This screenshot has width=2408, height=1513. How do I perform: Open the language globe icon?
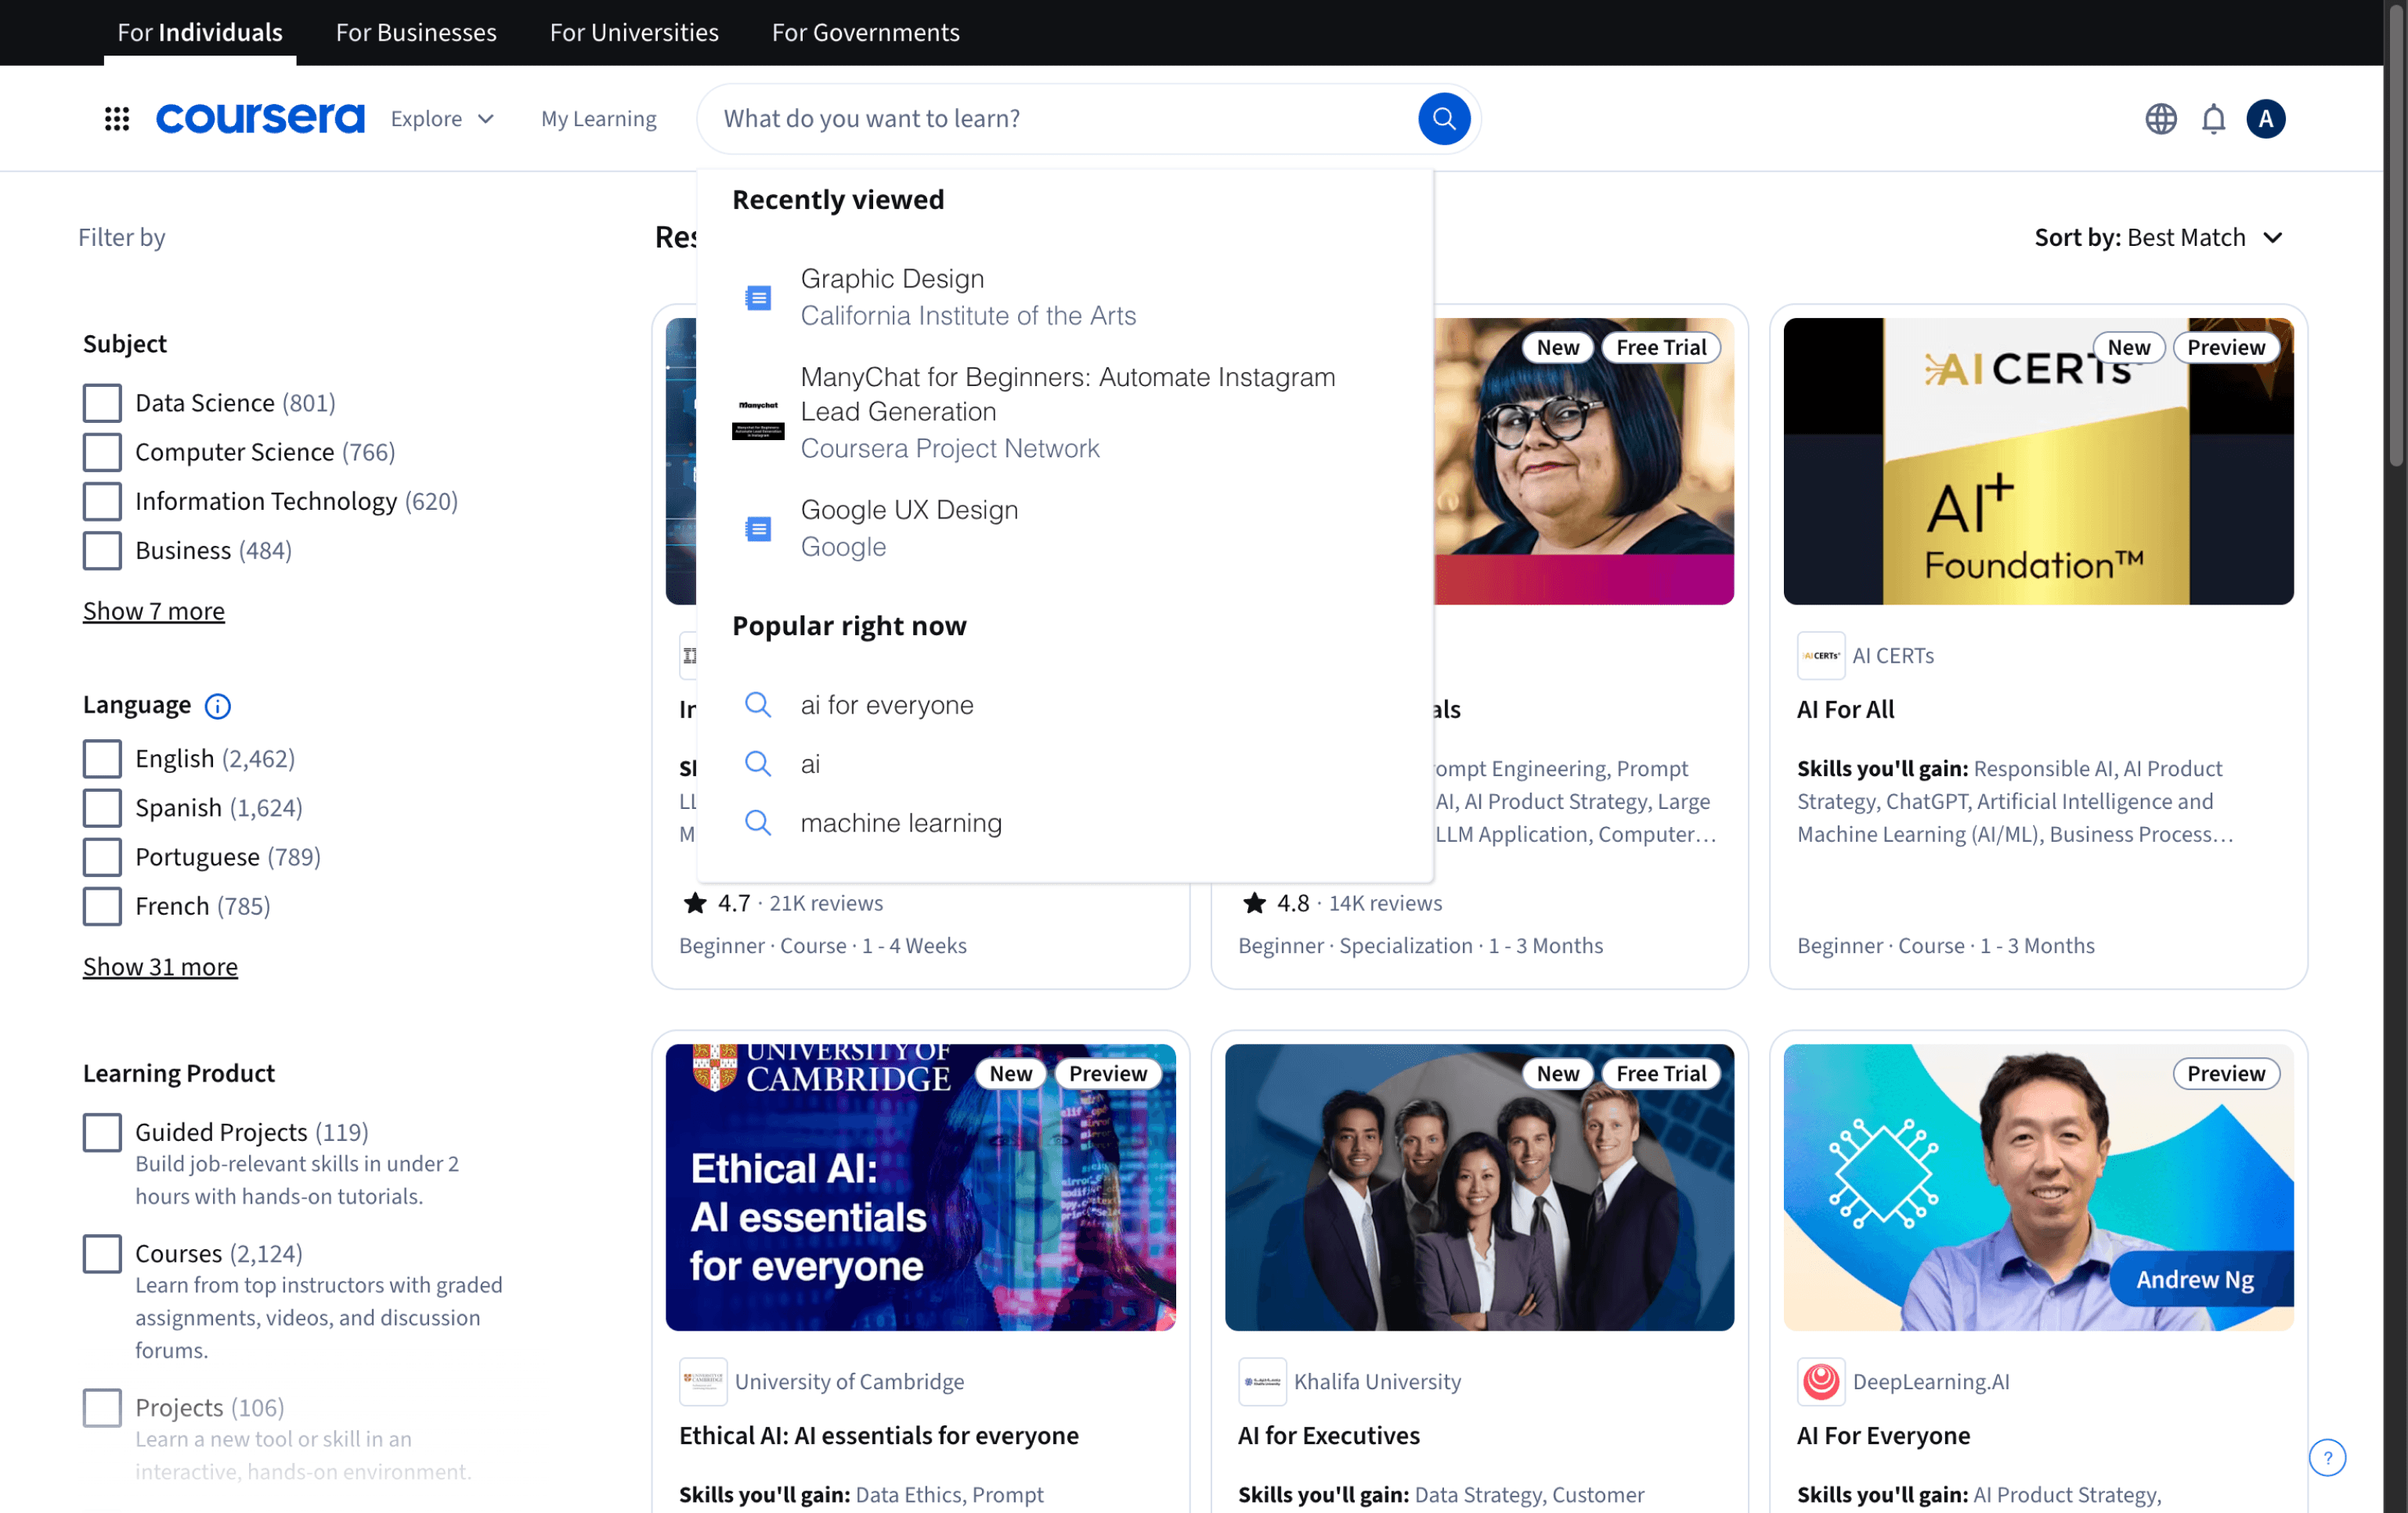(2160, 118)
